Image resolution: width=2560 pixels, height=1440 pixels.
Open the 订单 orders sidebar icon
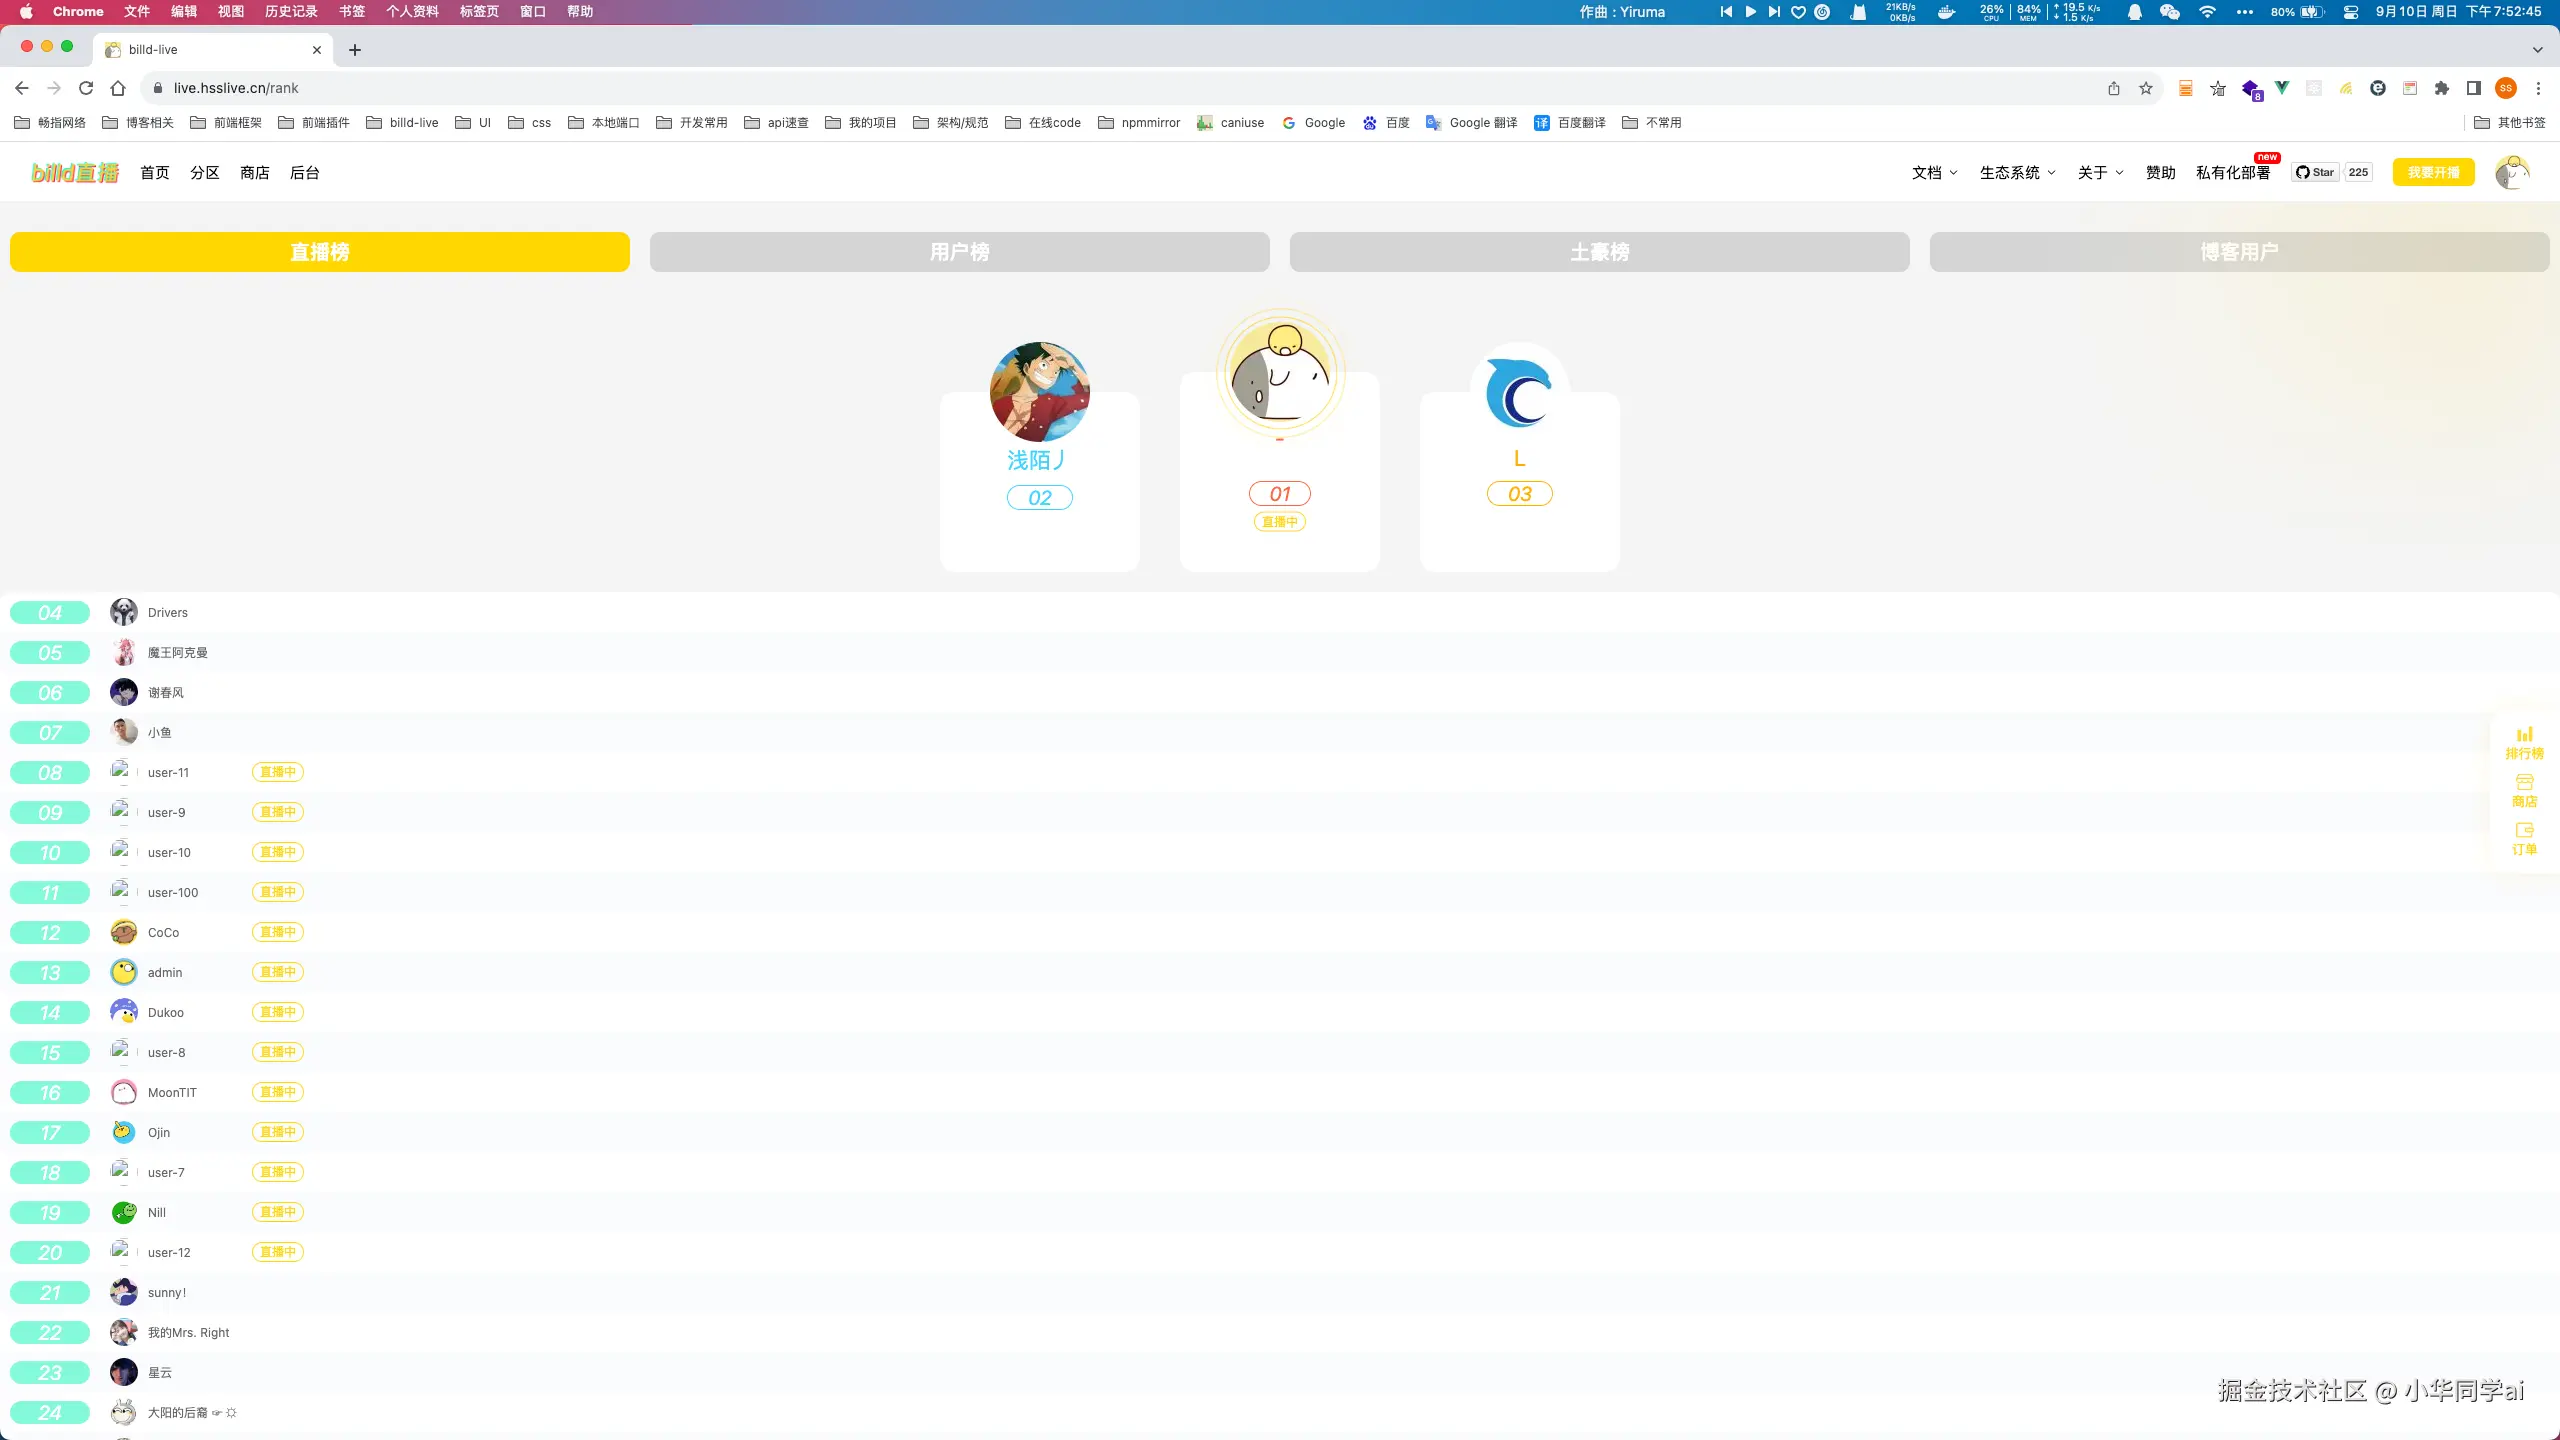2524,838
